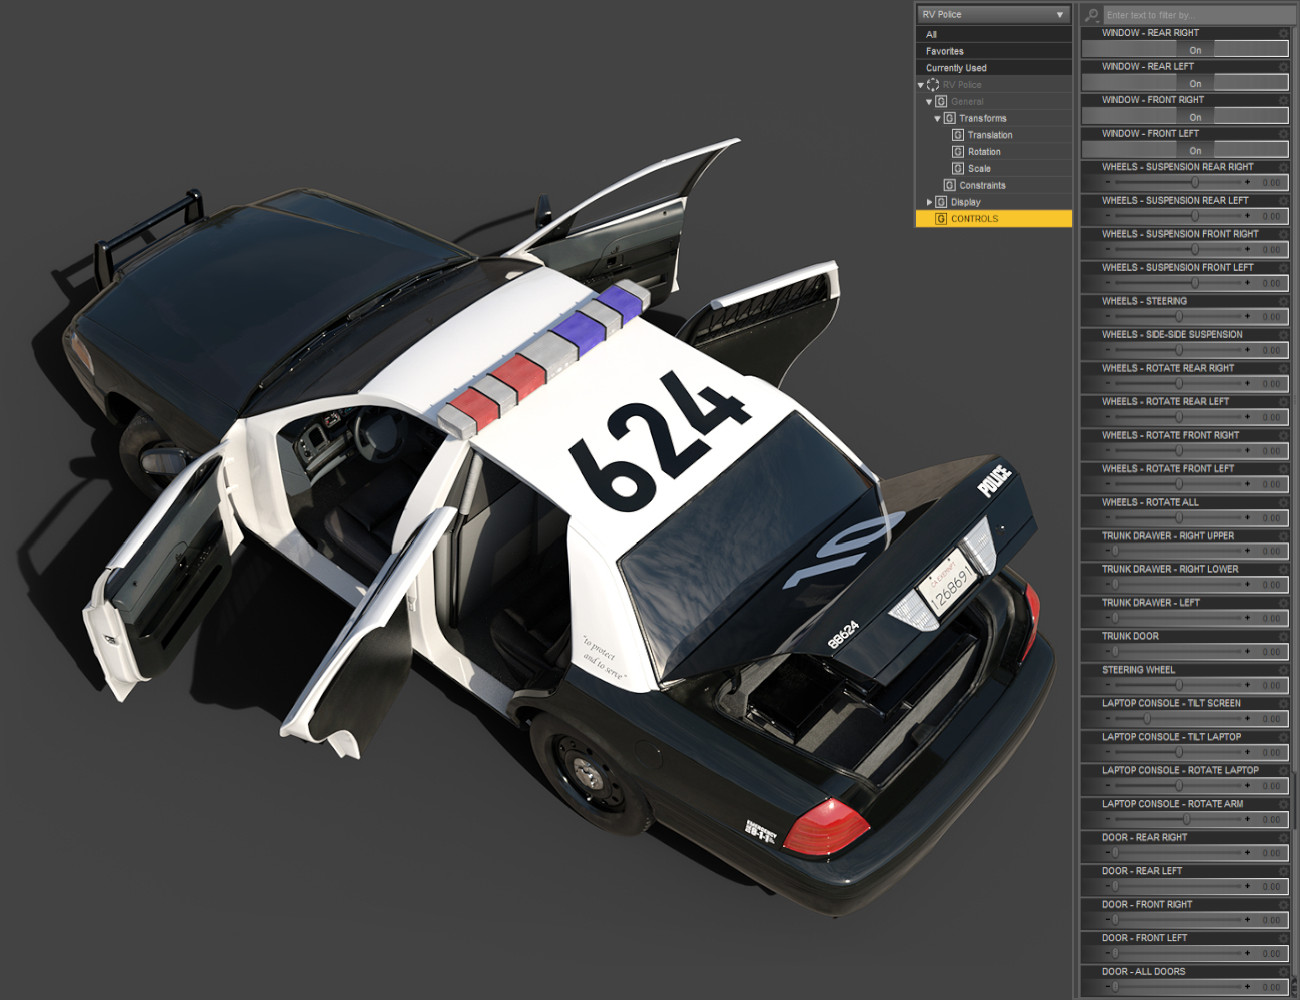Screen dimensions: 1300x1000
Task: Open settings gear for STEERING WHEEL
Action: pos(1284,670)
